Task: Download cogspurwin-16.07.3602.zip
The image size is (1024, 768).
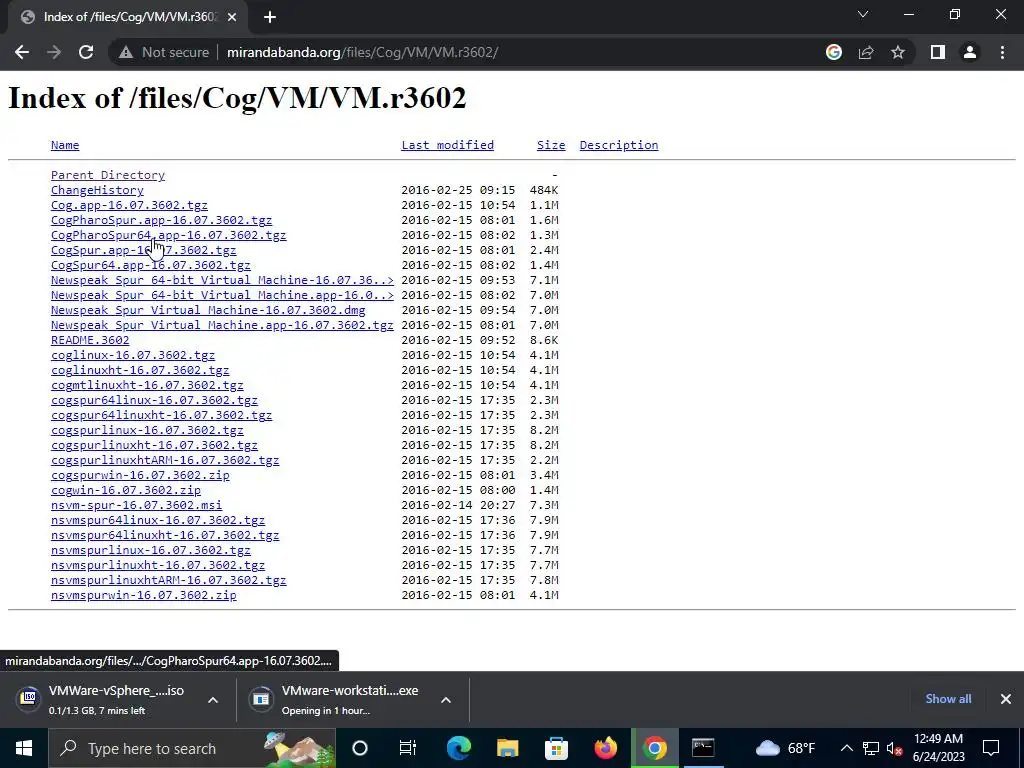Action: tap(140, 475)
